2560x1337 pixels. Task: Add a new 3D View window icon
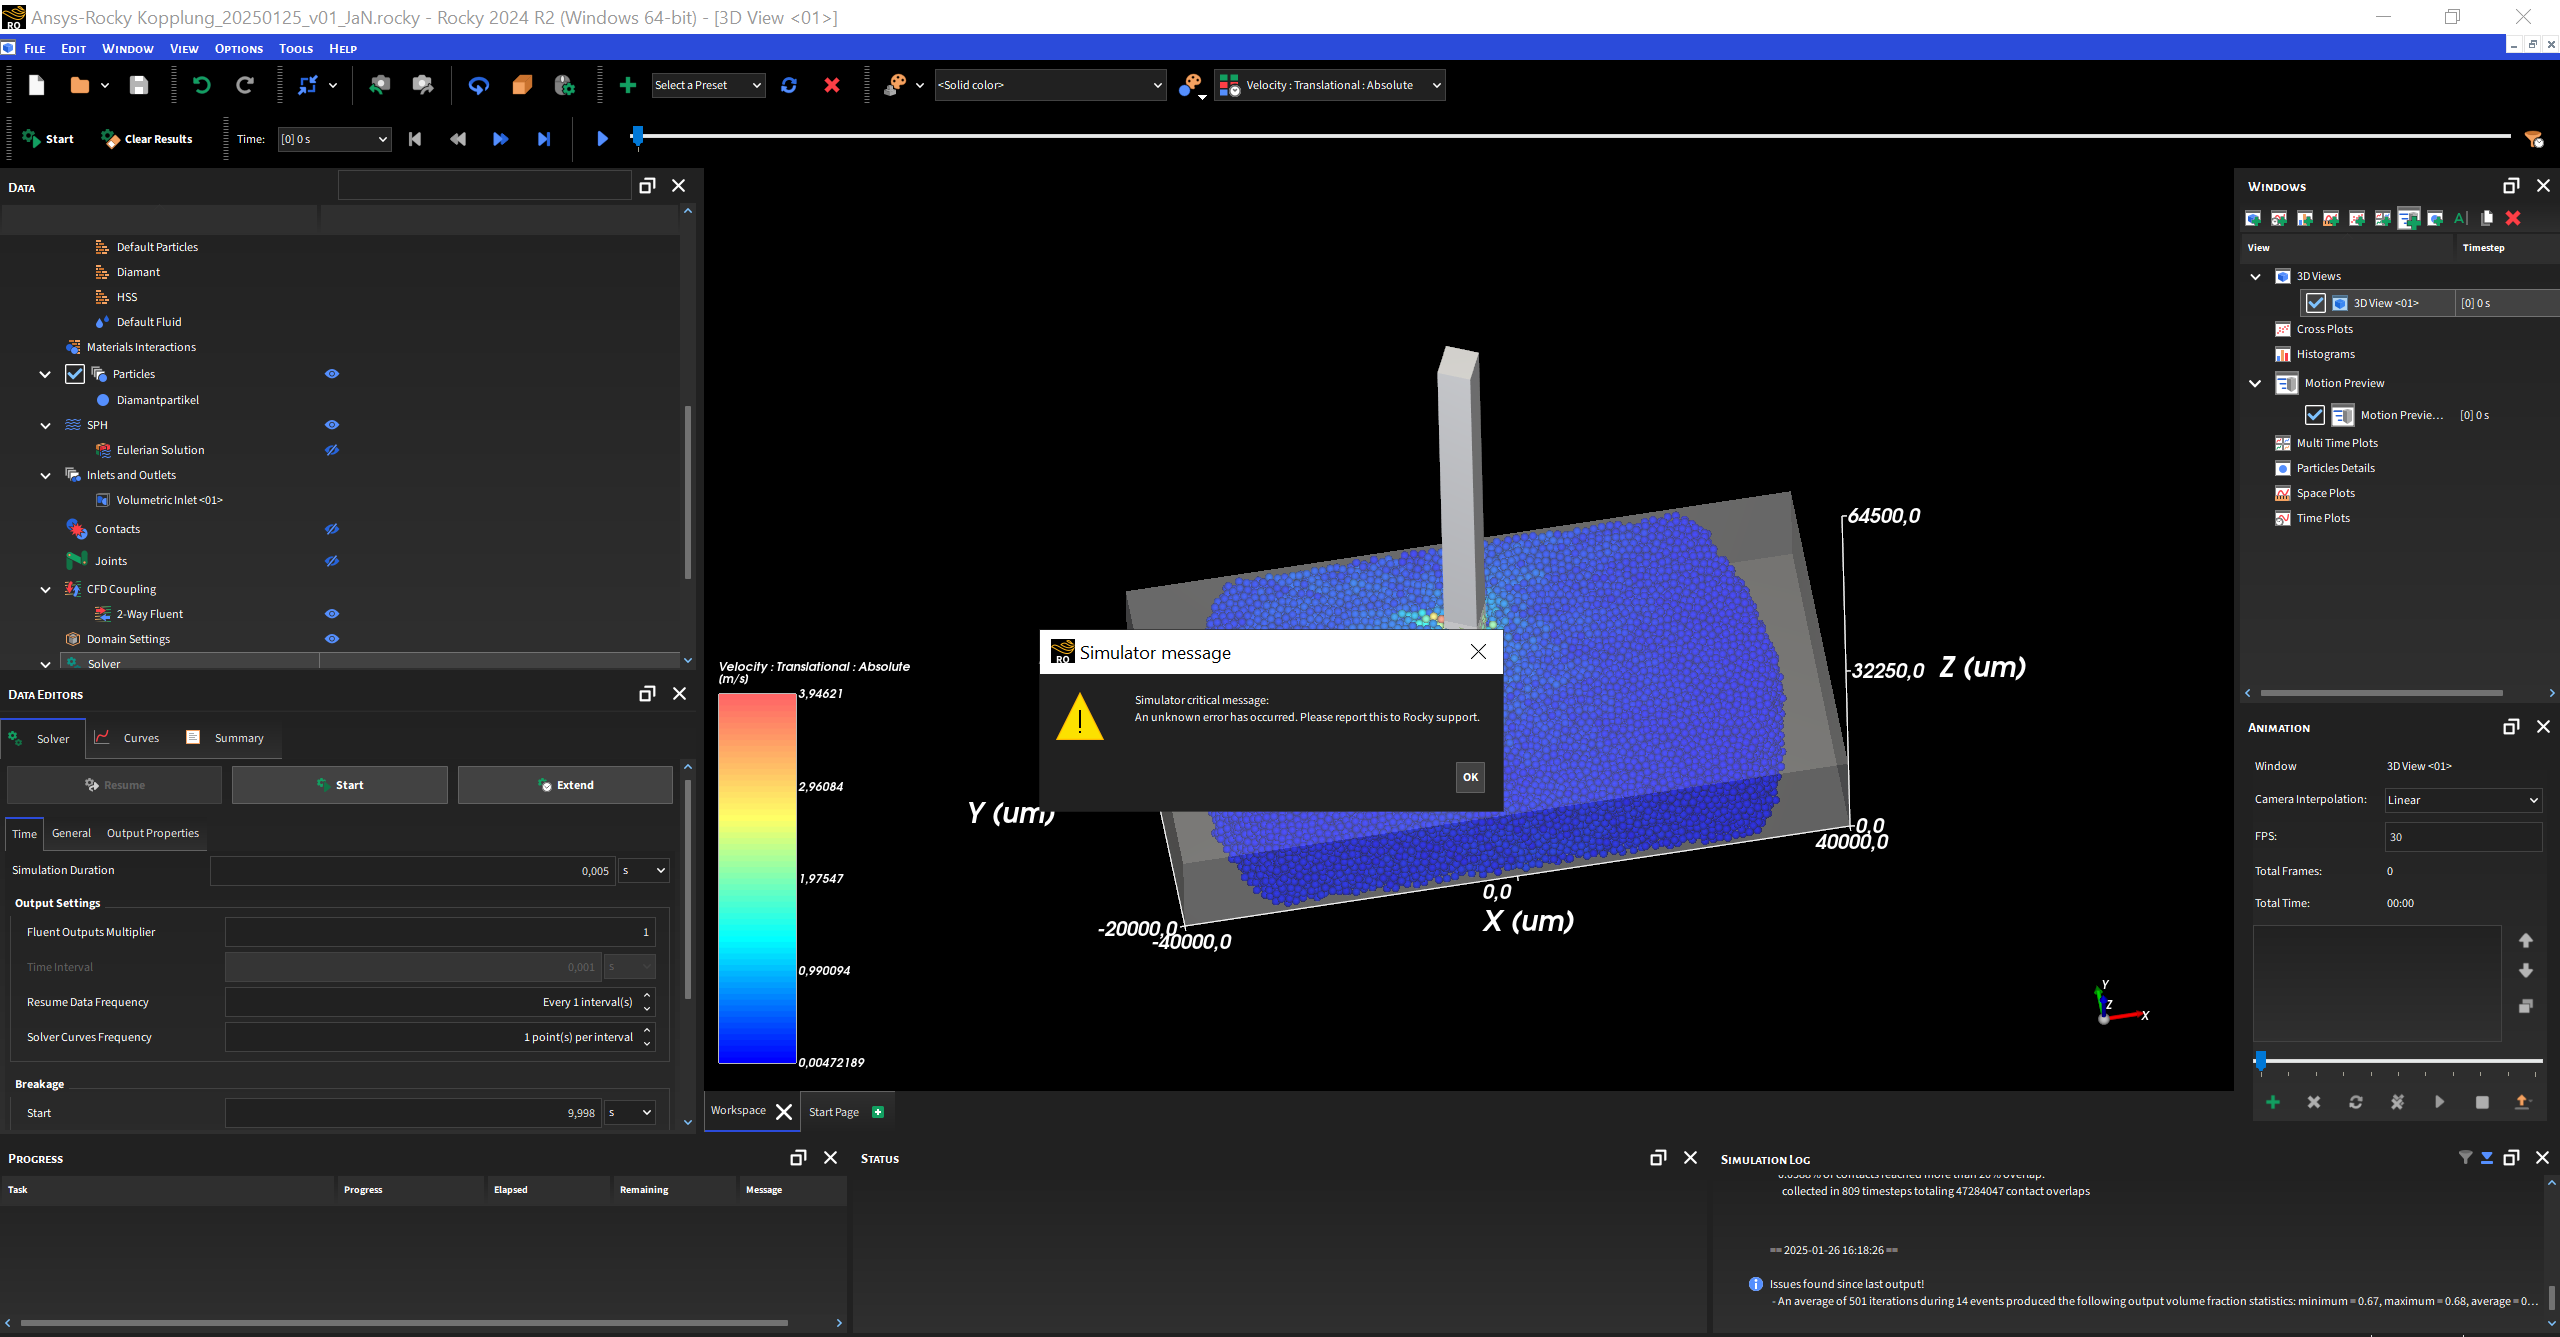point(2253,218)
